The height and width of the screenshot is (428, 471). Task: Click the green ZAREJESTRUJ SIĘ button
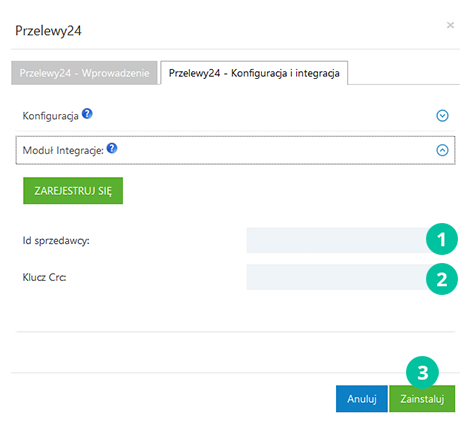click(73, 191)
